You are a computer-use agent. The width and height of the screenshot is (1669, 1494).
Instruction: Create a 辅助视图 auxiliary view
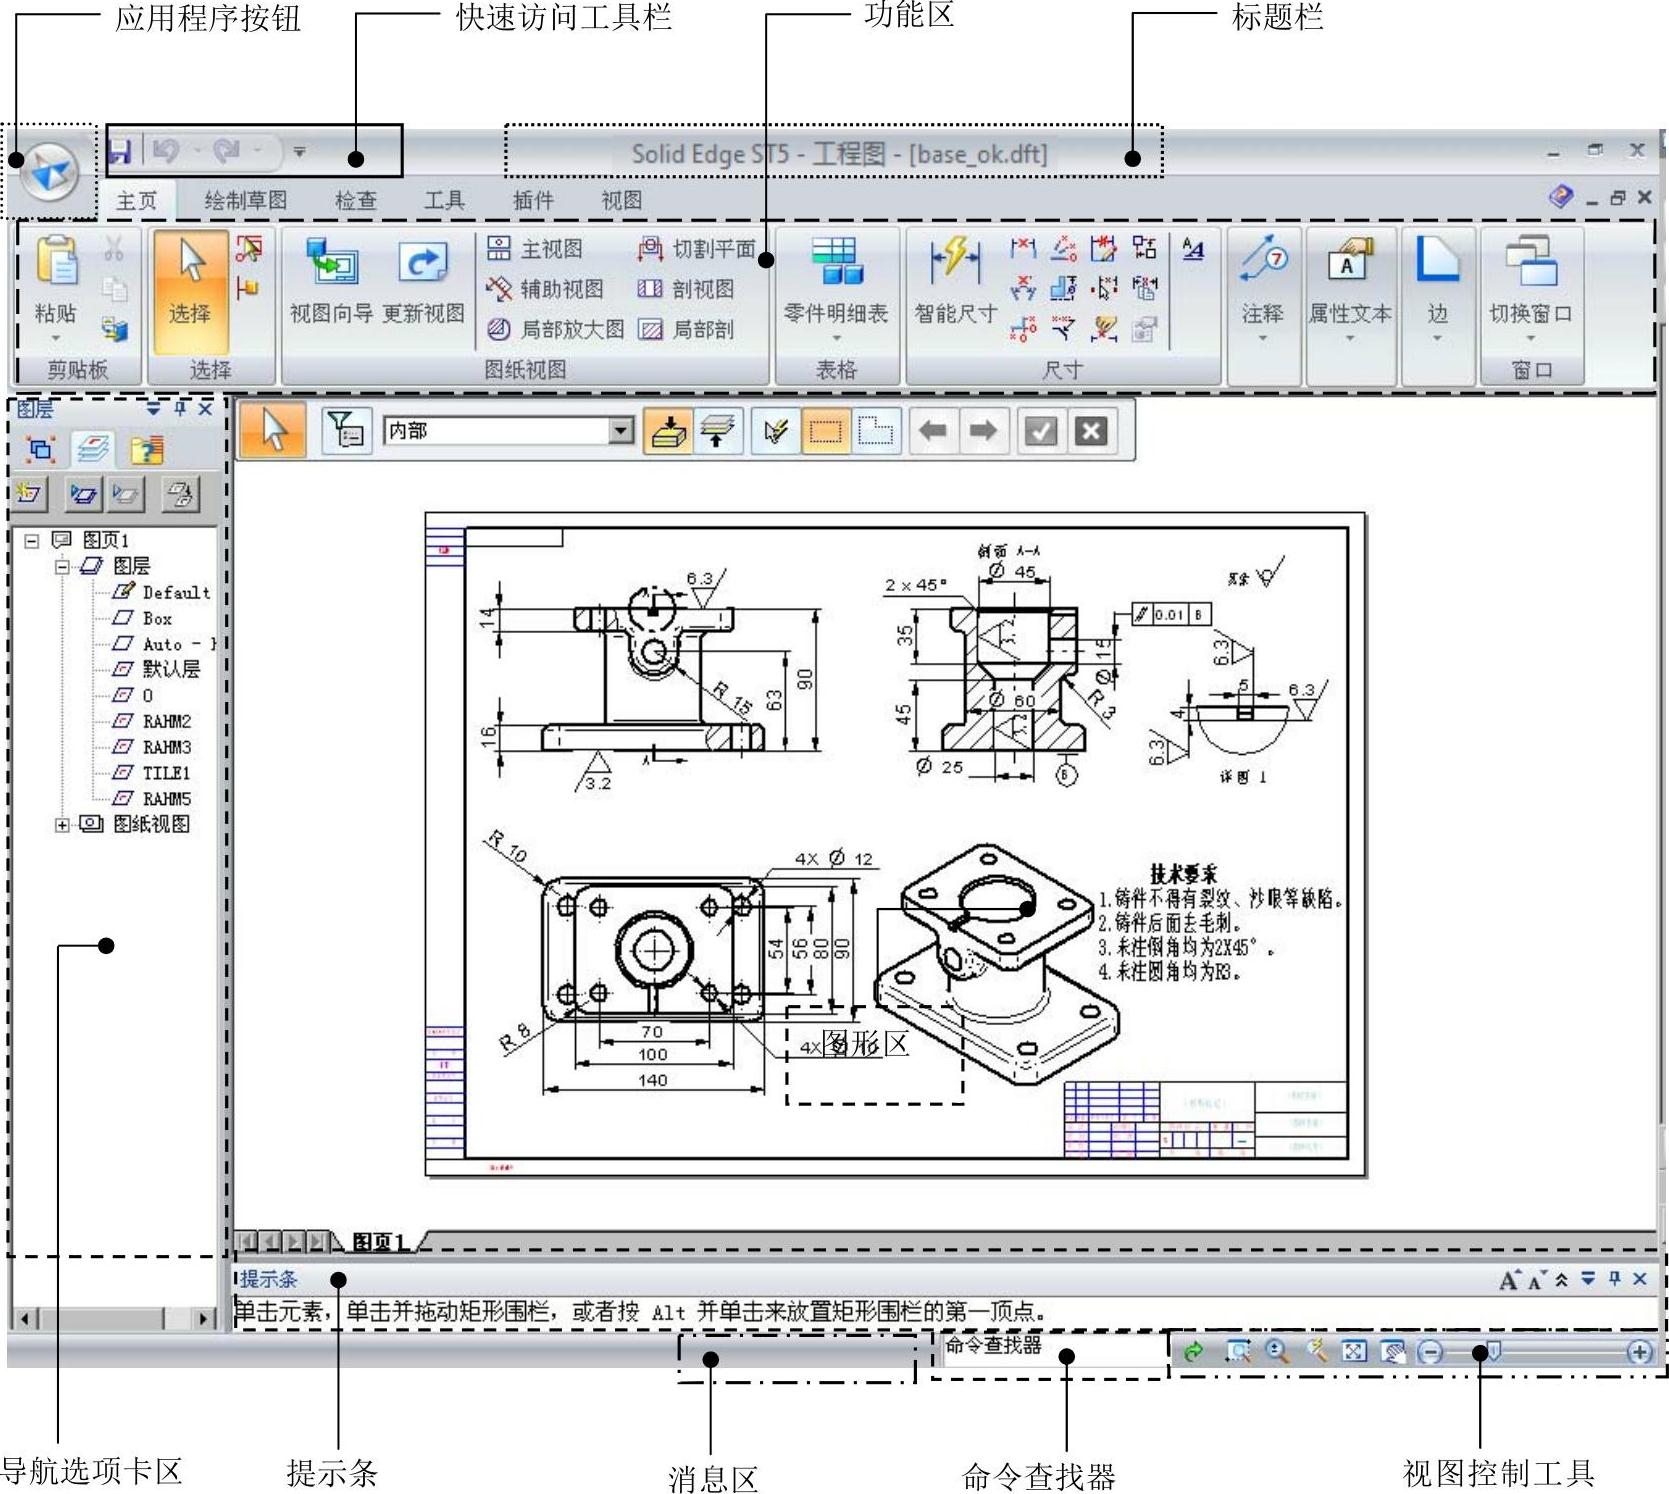coord(545,289)
